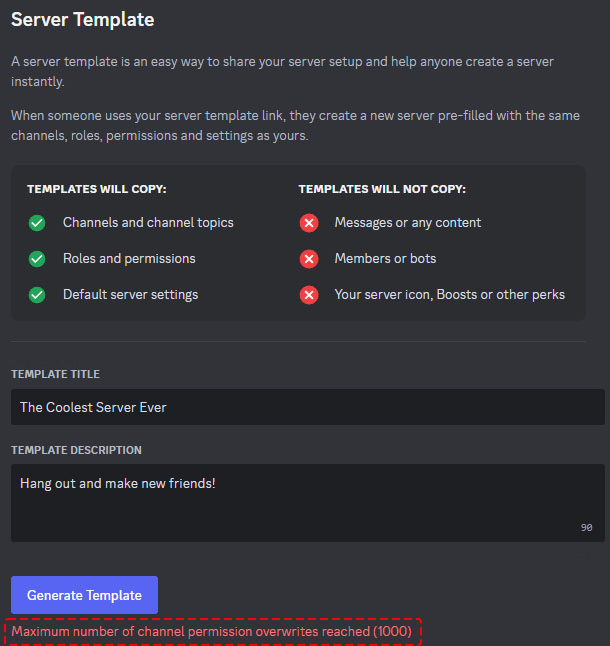The image size is (610, 646).
Task: Click the 90 character counter in description
Action: pyautogui.click(x=586, y=527)
